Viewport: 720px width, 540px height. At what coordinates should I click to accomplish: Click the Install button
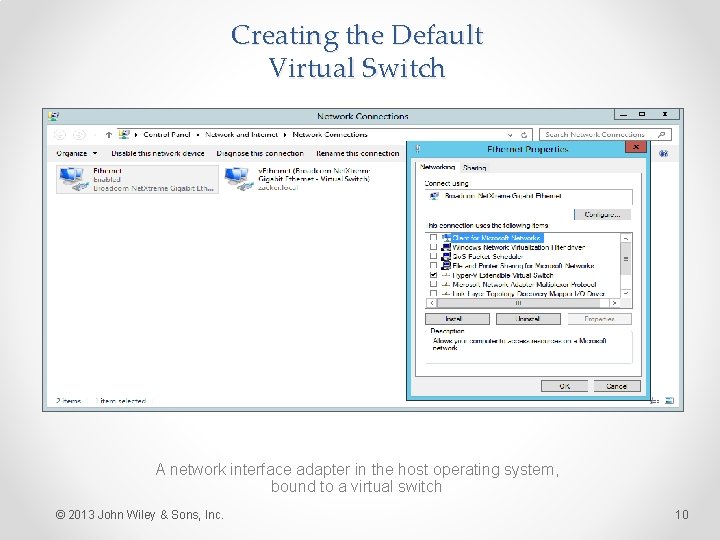click(457, 319)
